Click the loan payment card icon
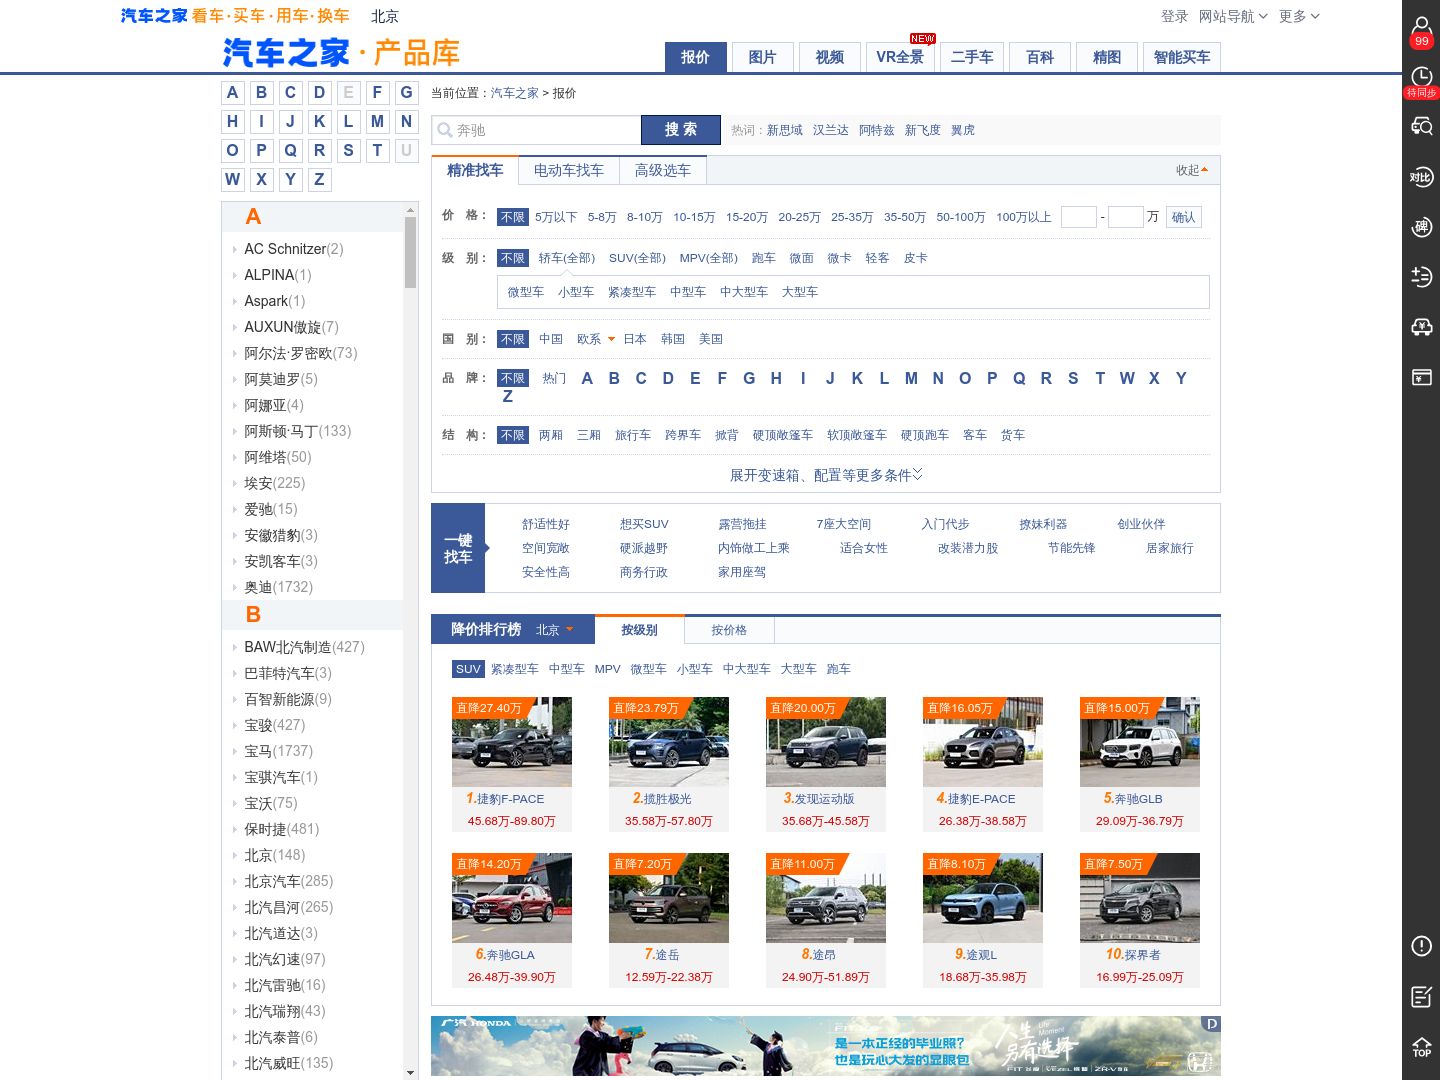The width and height of the screenshot is (1440, 1080). pyautogui.click(x=1421, y=377)
